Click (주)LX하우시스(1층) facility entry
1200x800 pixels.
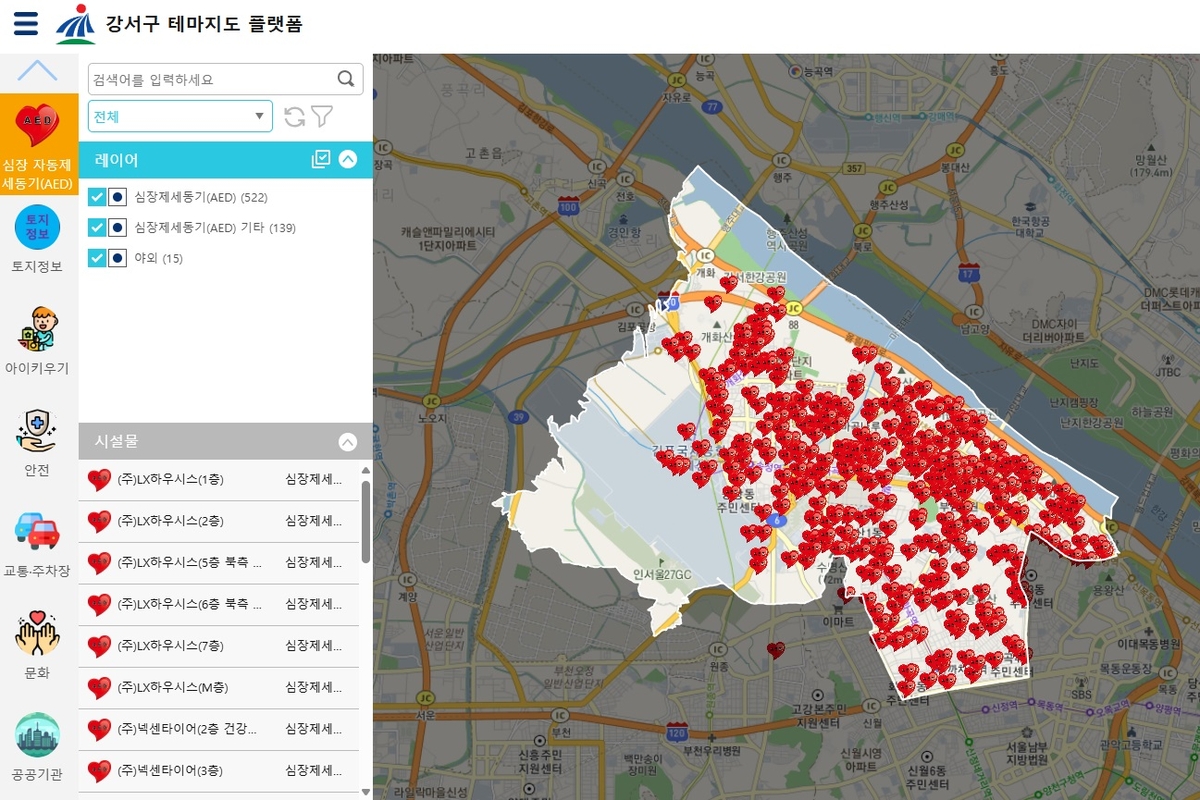pos(170,480)
